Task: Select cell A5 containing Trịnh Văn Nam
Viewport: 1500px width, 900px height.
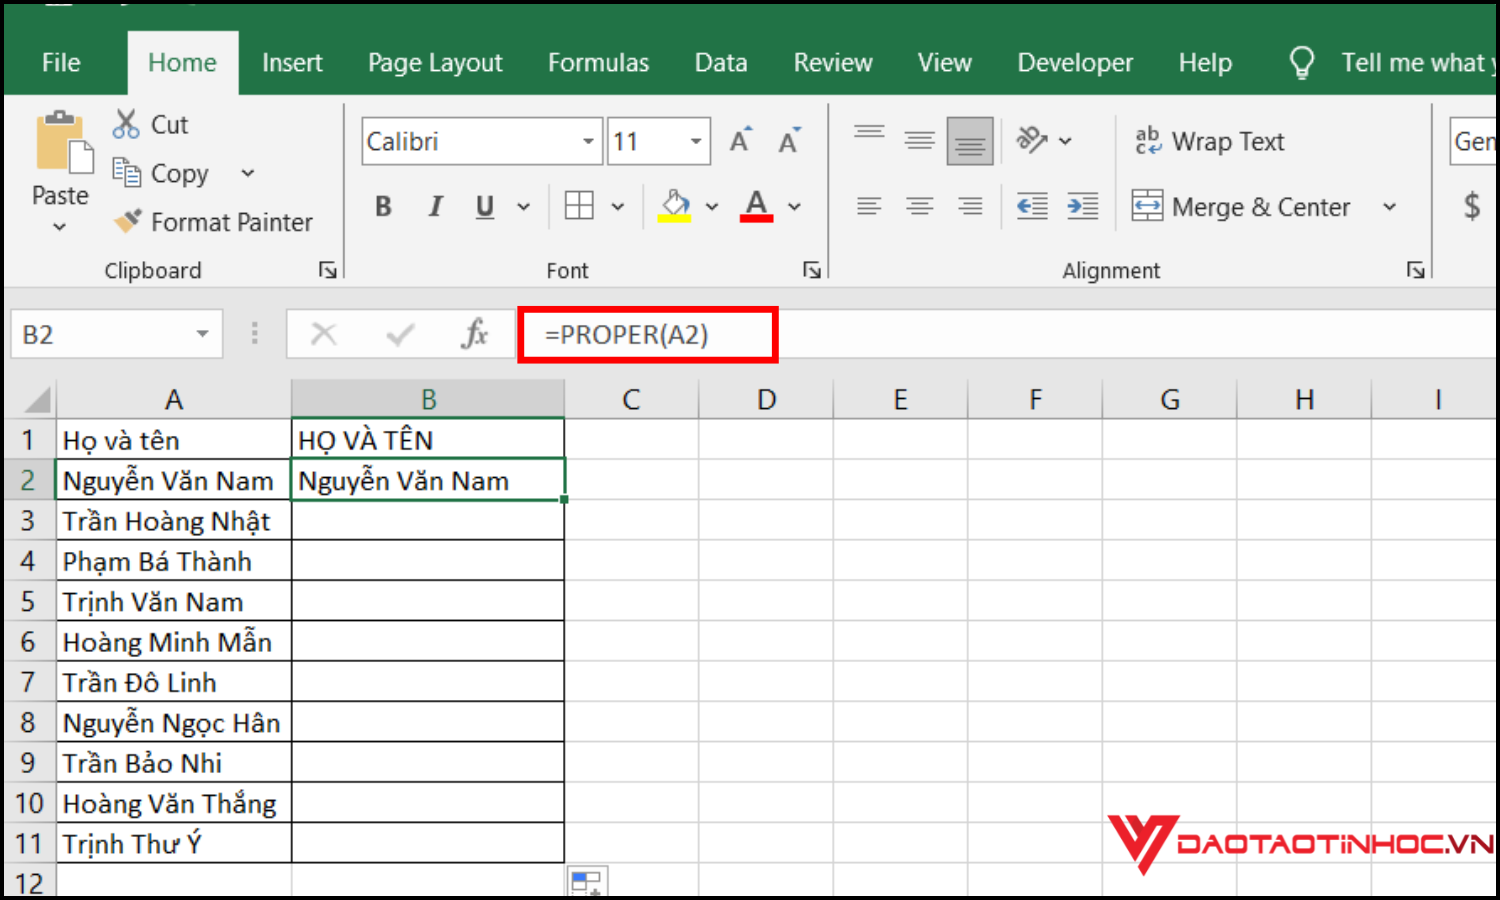Action: click(173, 602)
